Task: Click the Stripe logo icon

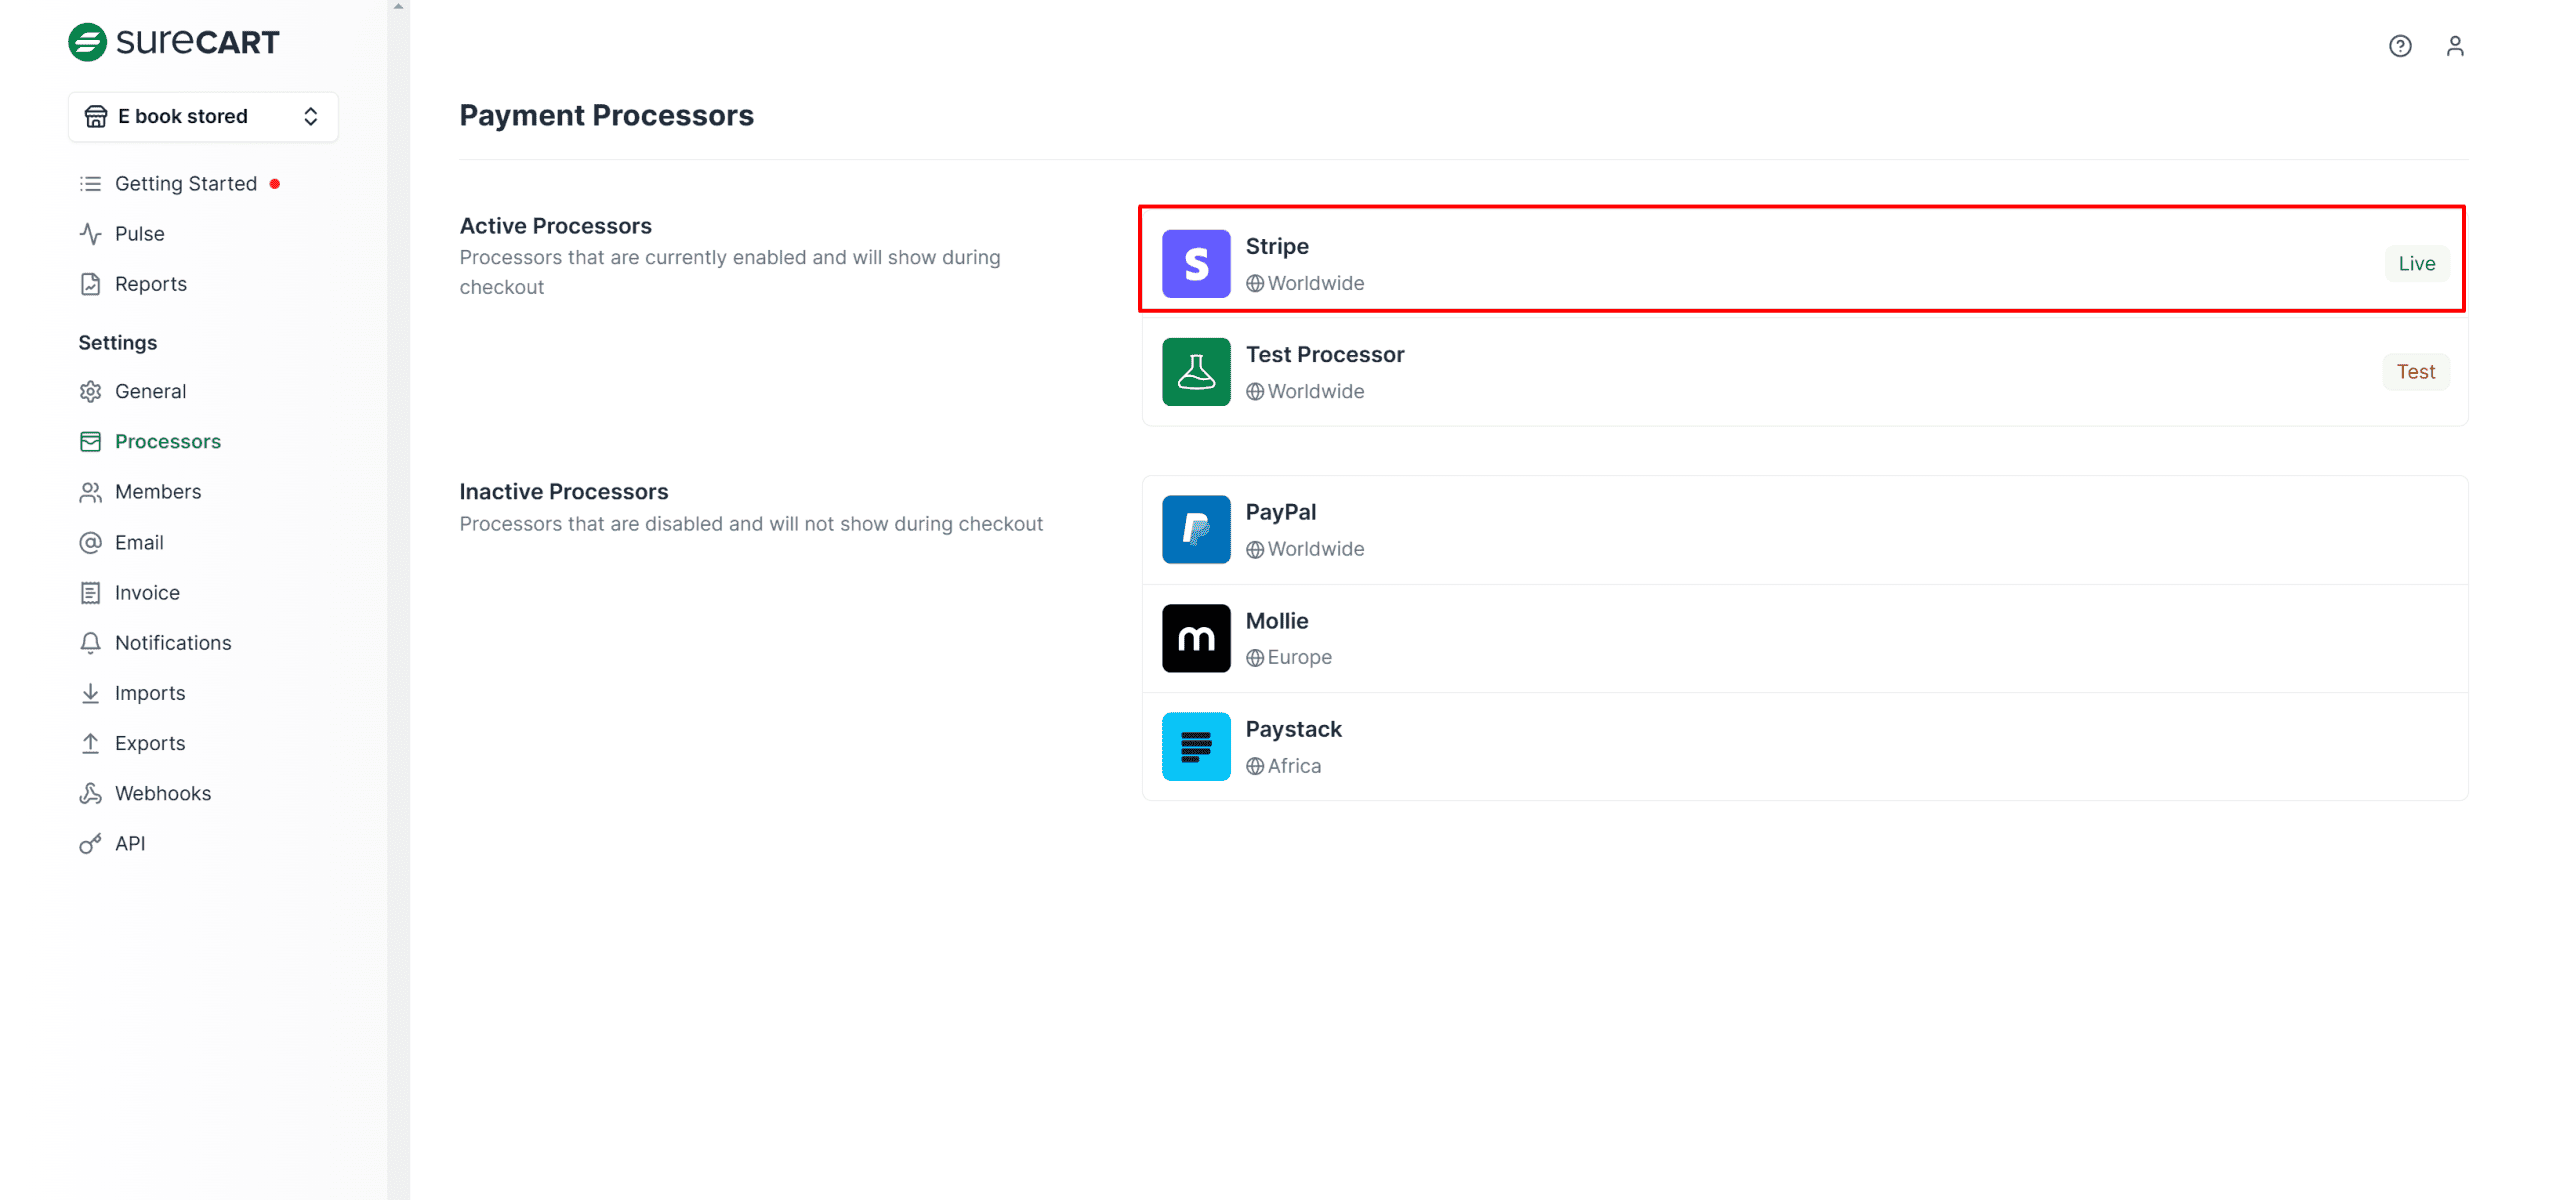Action: [x=1195, y=264]
